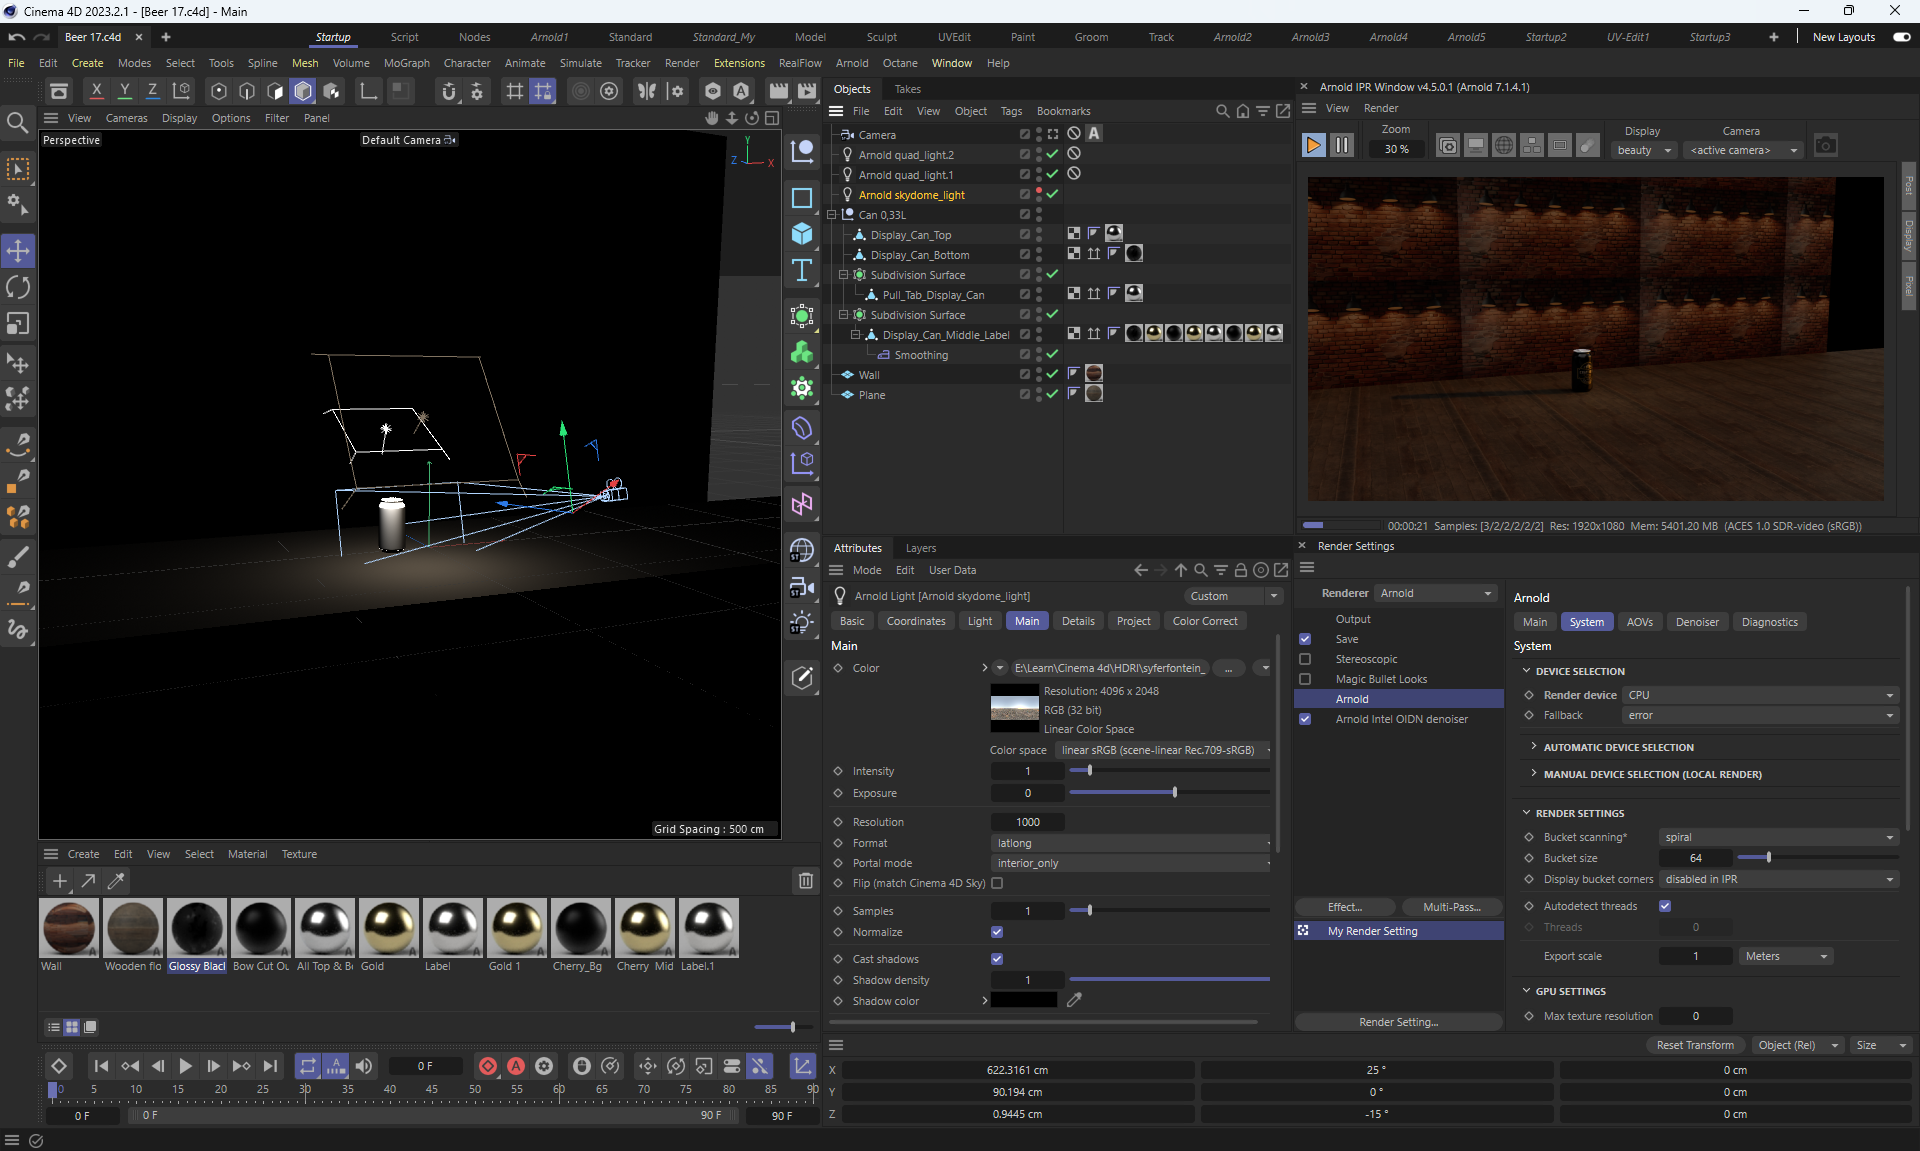Disable the Cast shadows checkbox
This screenshot has width=1920, height=1151.
[x=997, y=959]
